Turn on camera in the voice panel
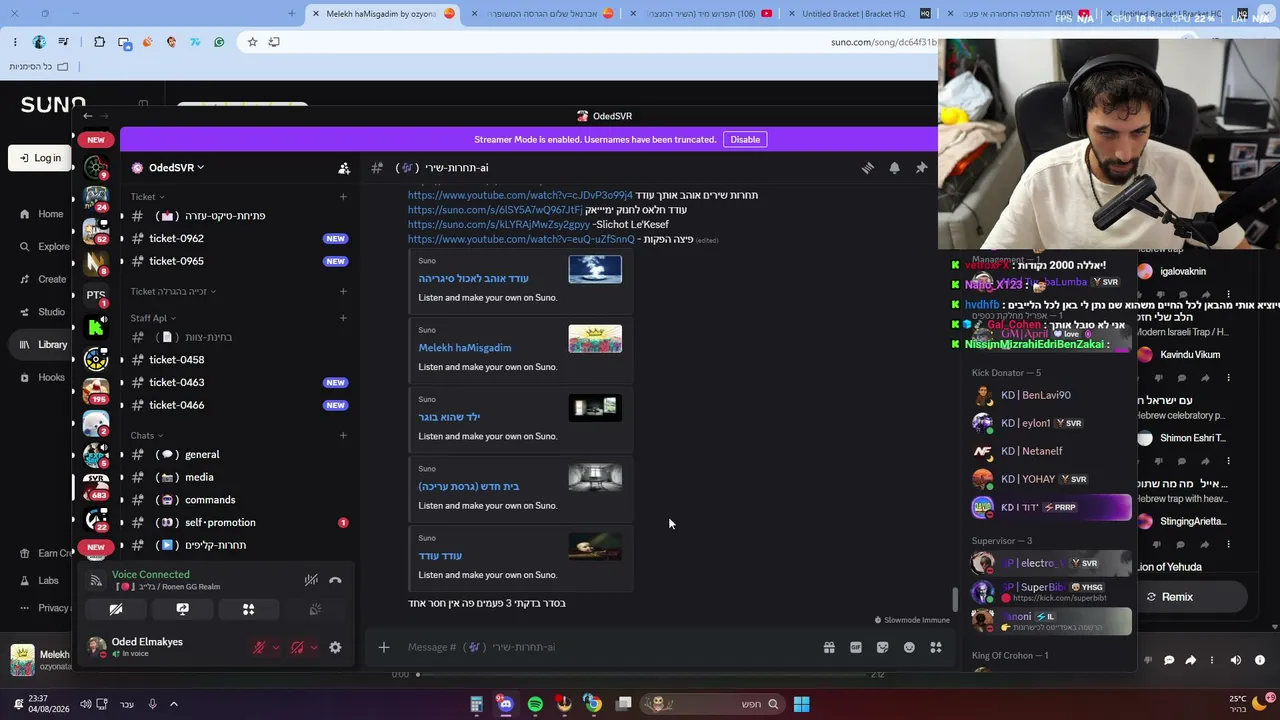This screenshot has height=720, width=1280. [x=116, y=609]
